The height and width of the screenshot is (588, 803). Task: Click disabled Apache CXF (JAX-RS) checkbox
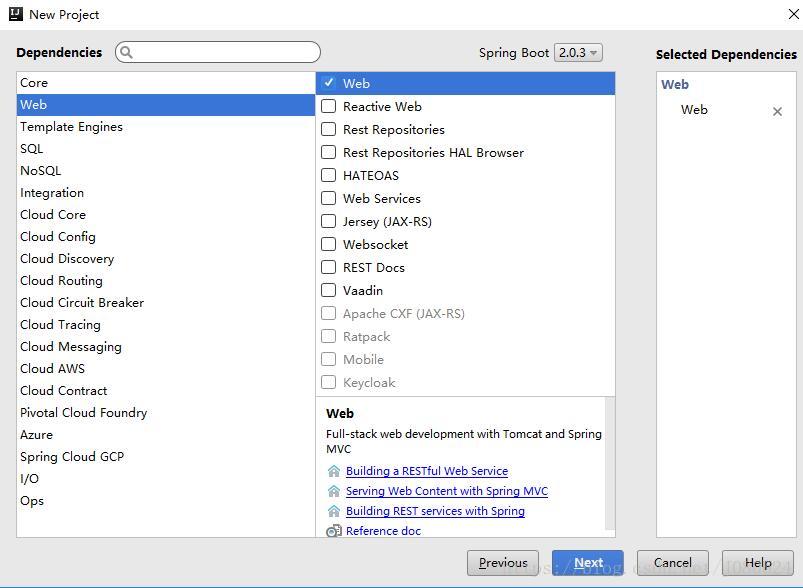[x=328, y=313]
